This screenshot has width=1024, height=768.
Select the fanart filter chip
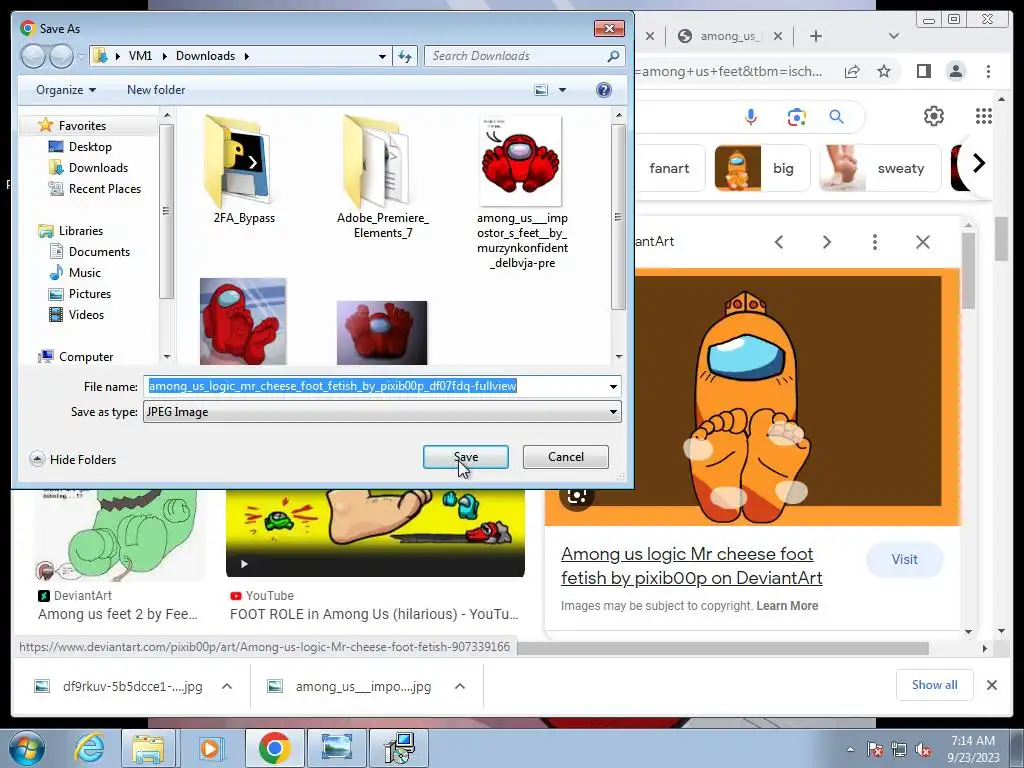pos(669,168)
